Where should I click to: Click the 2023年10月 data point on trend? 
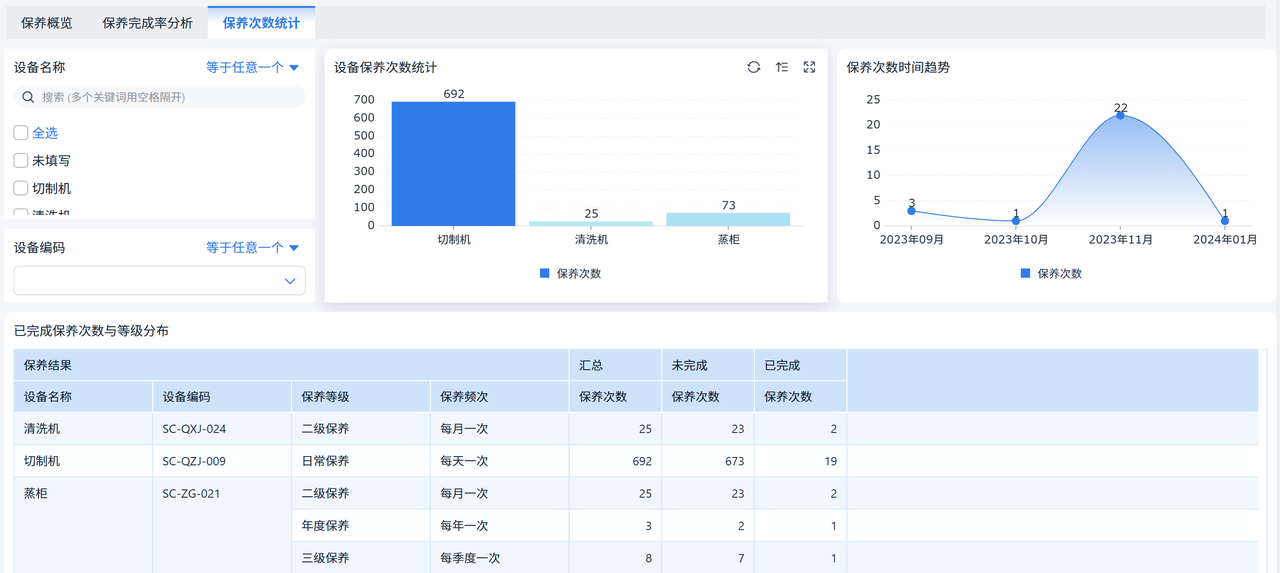pos(1016,221)
